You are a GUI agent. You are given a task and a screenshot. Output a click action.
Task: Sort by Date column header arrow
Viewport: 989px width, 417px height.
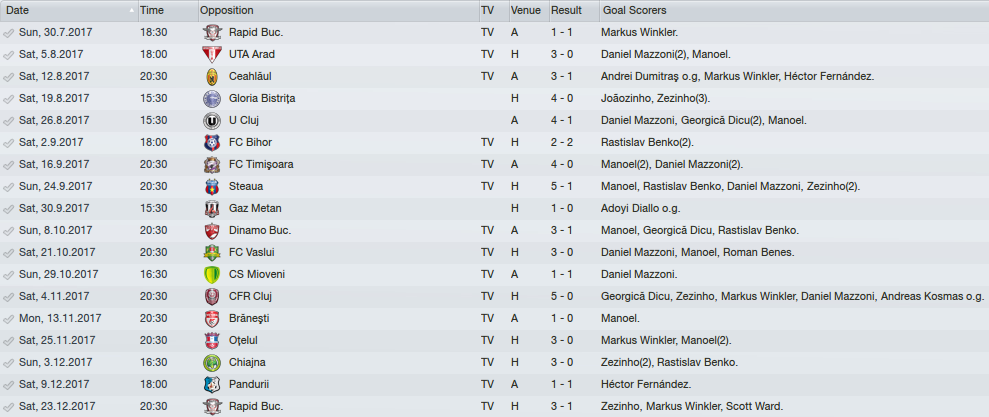[x=132, y=11]
